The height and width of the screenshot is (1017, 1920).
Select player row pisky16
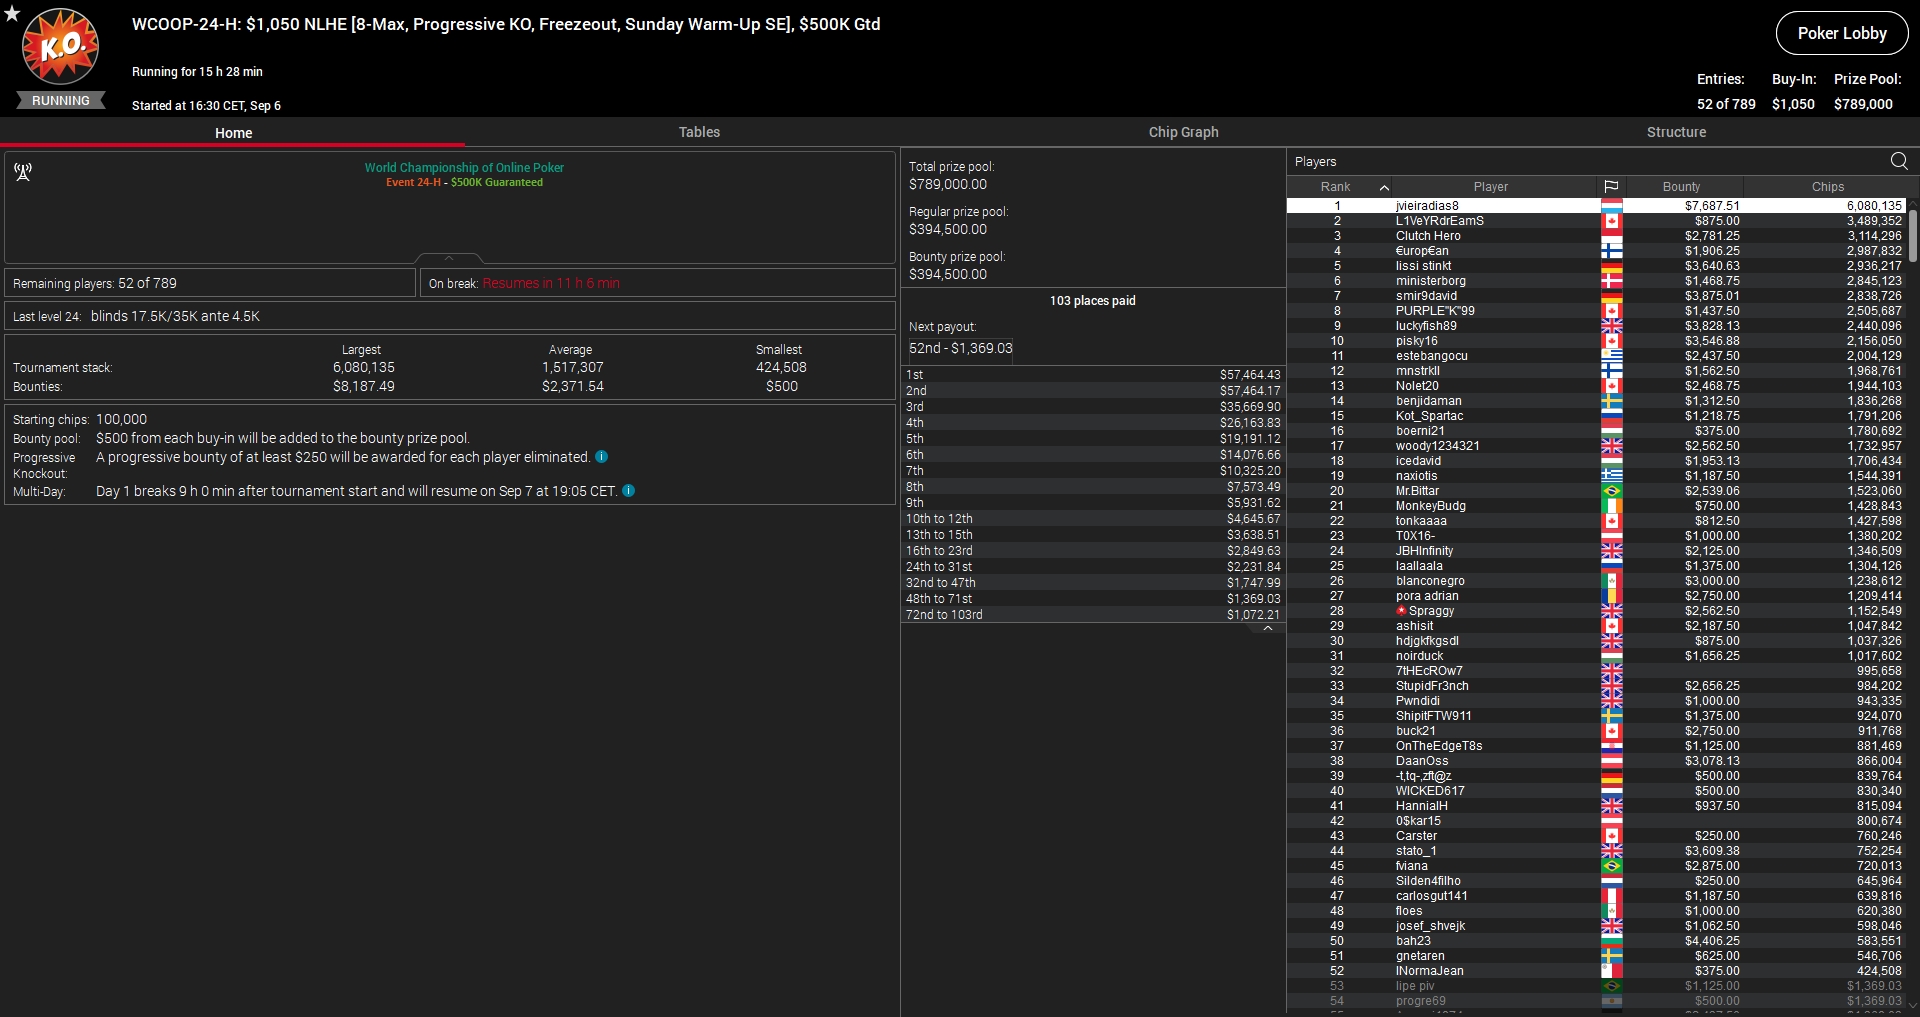coord(1597,341)
